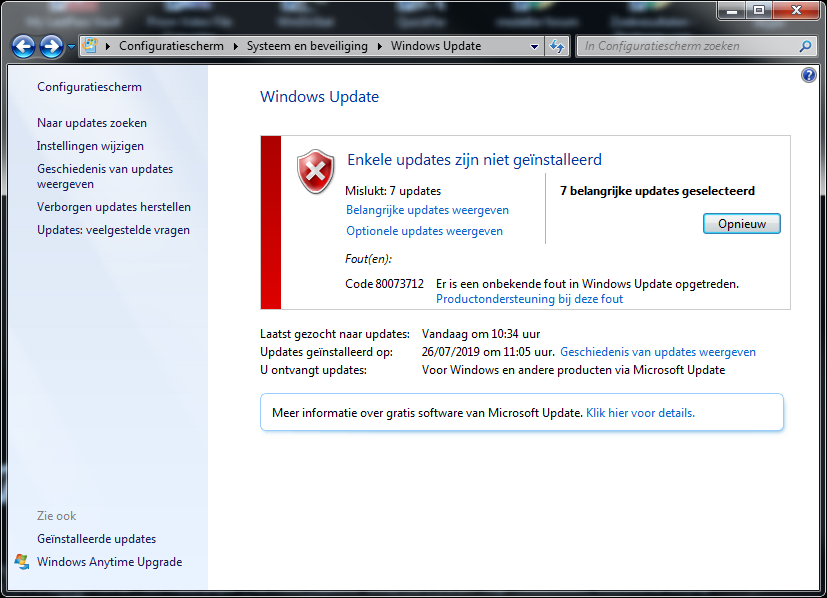This screenshot has height=598, width=827.
Task: Click 'Naar updates zoeken' in sidebar
Action: click(x=92, y=123)
